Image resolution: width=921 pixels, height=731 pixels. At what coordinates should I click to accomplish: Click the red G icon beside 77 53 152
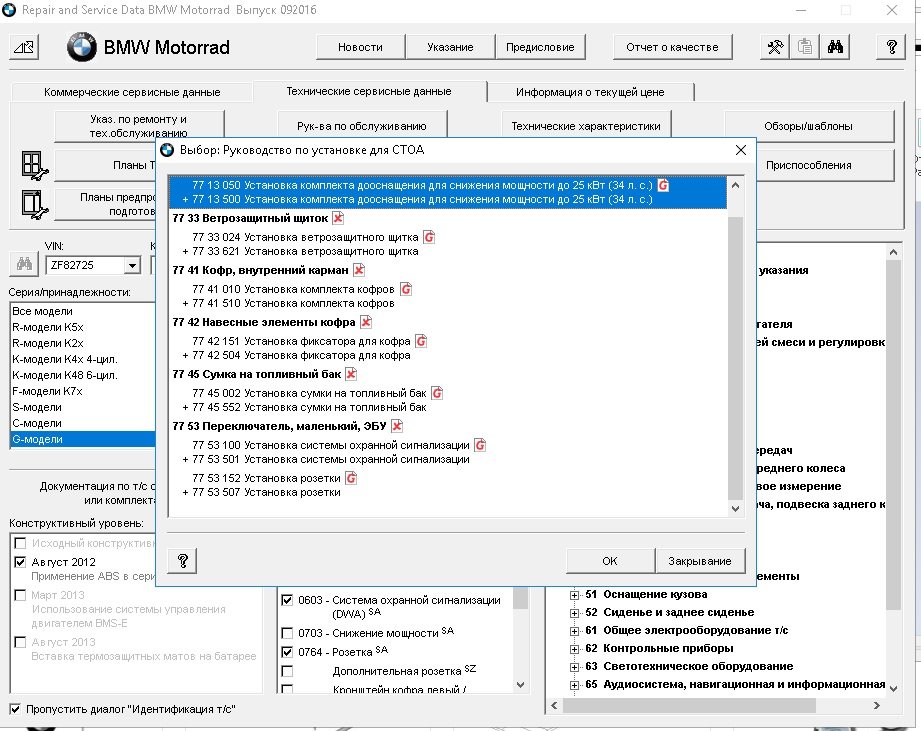tap(351, 478)
